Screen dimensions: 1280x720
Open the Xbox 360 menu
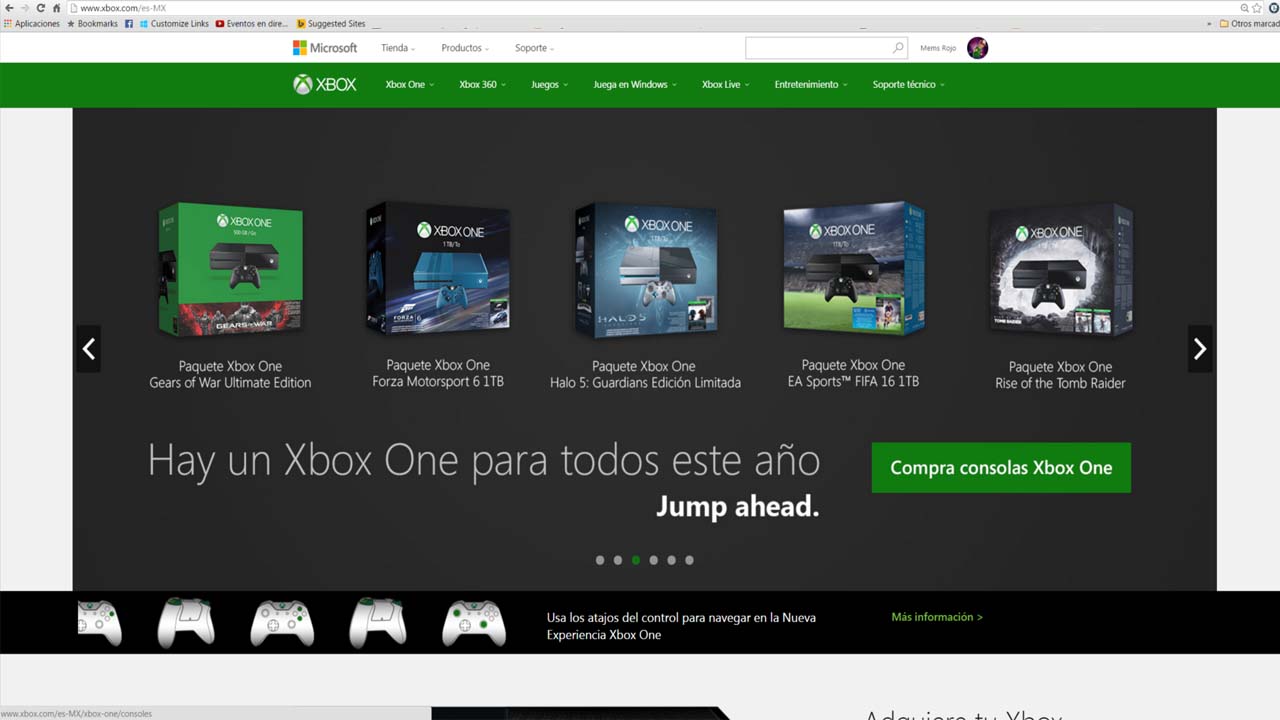coord(483,85)
